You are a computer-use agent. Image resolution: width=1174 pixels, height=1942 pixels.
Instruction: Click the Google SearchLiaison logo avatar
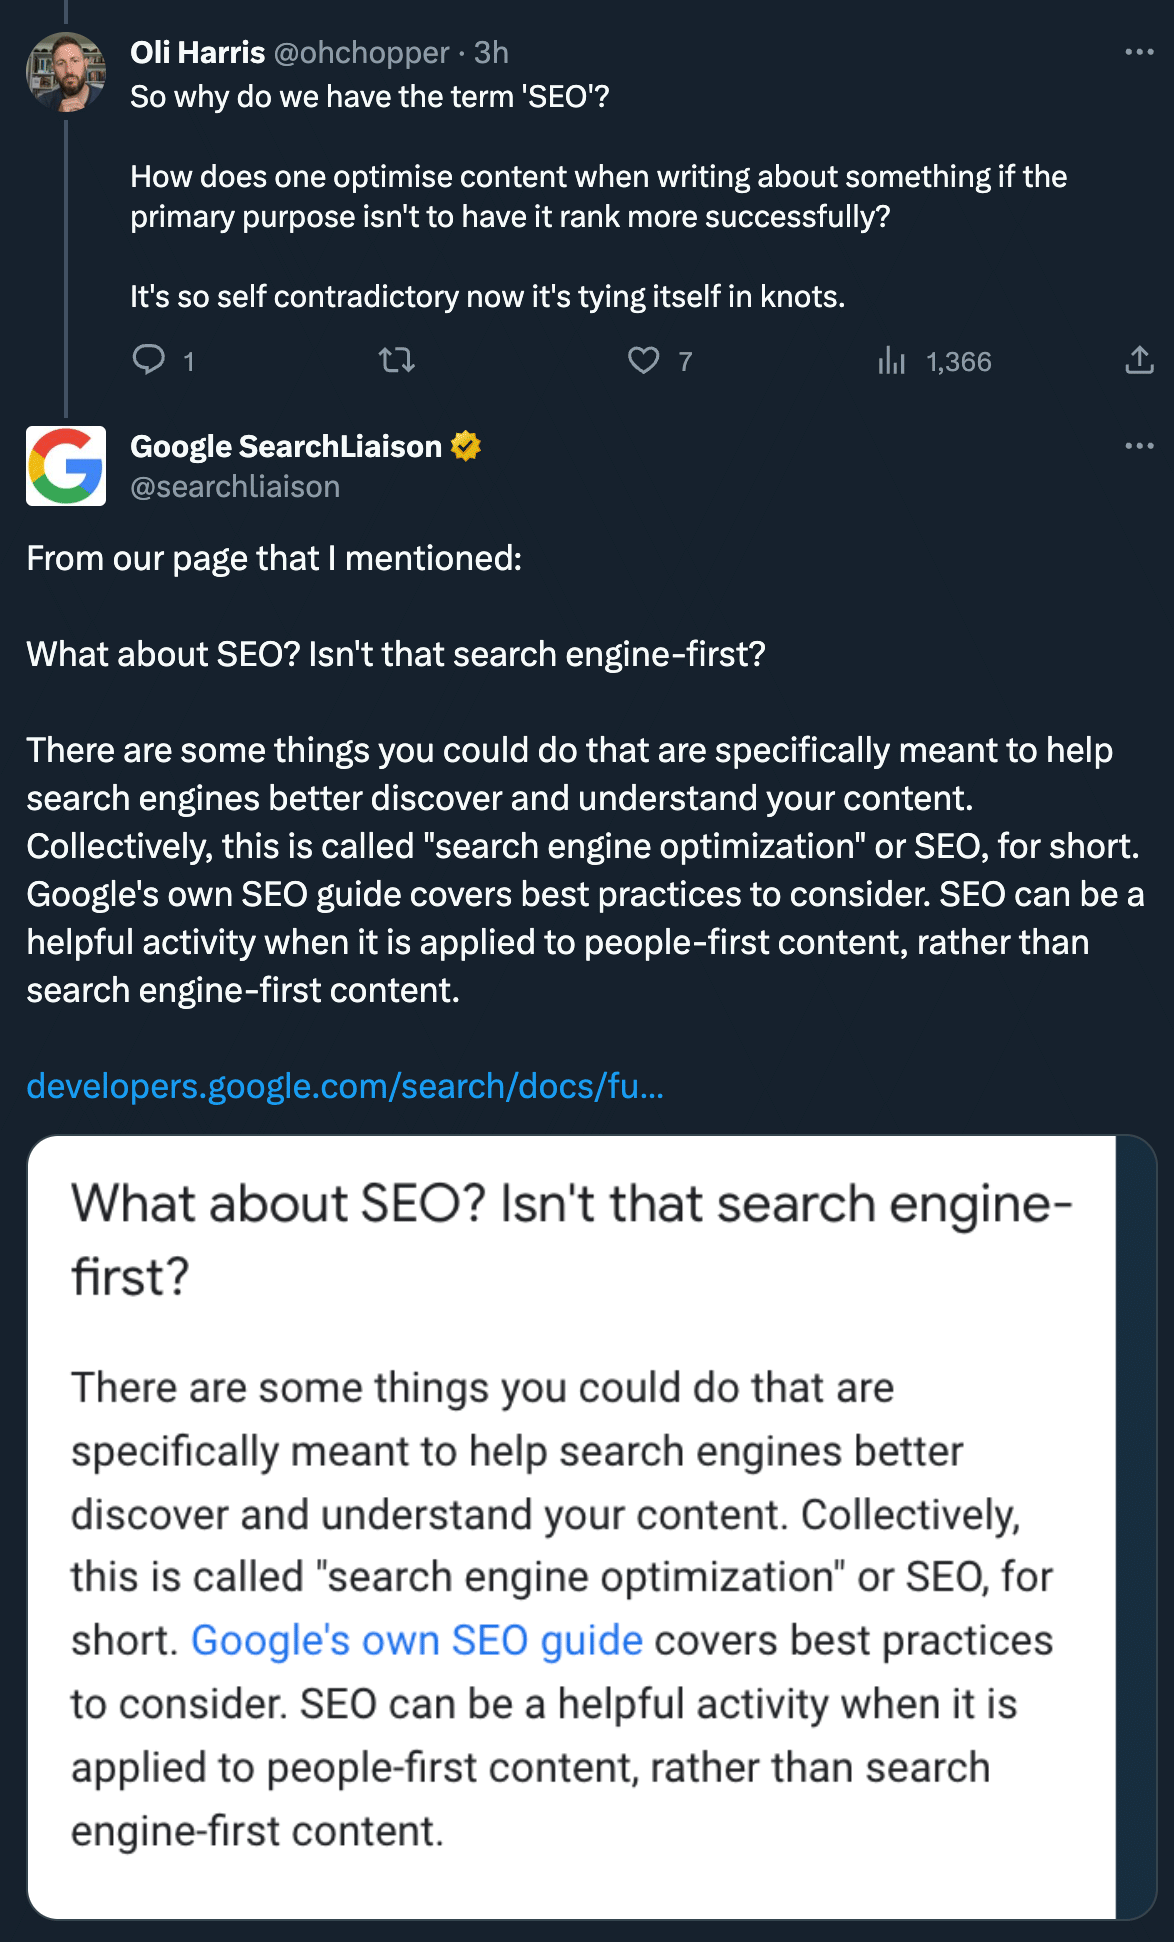(x=66, y=466)
